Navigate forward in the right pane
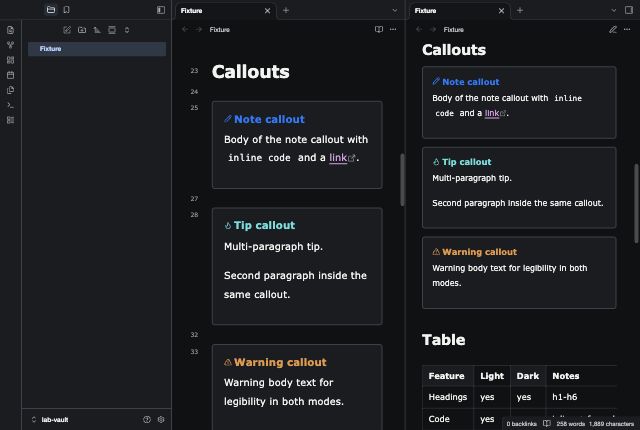 (x=433, y=29)
